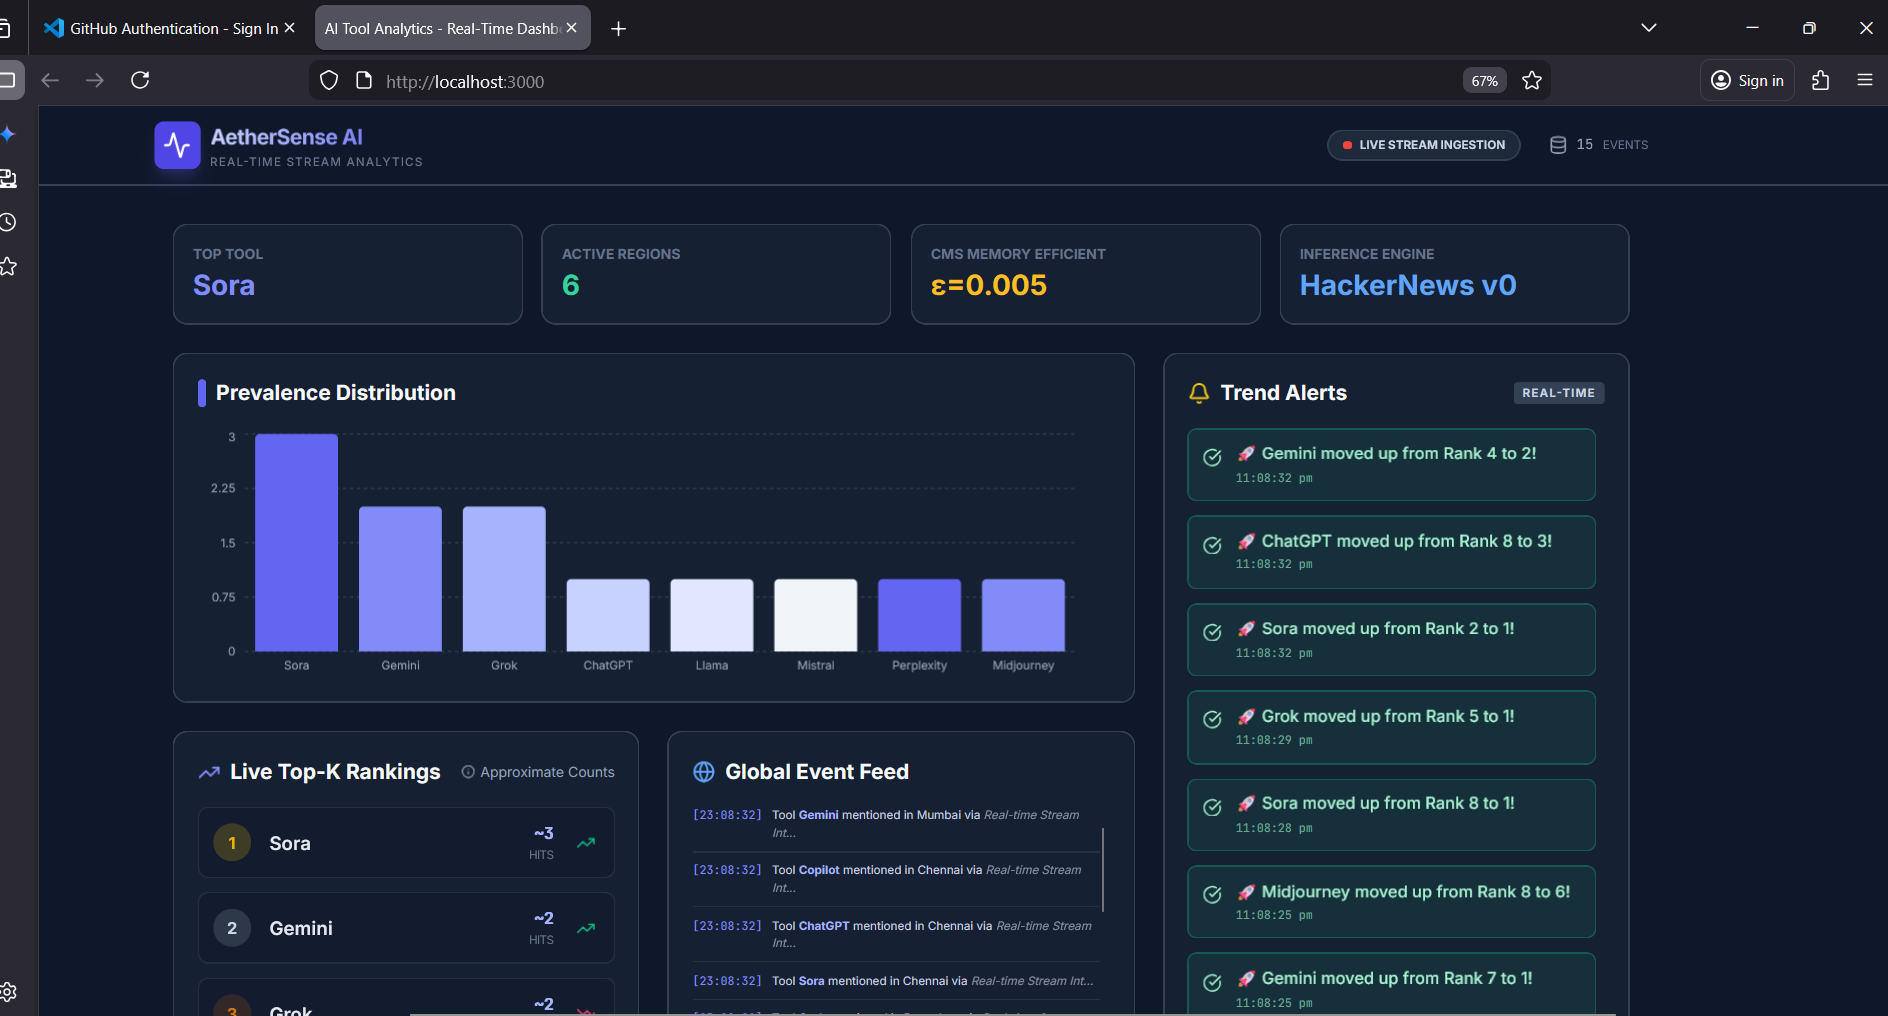Click the check icon on ChatGPT Rank 8 alert
Viewport: 1888px width, 1016px height.
[1212, 545]
